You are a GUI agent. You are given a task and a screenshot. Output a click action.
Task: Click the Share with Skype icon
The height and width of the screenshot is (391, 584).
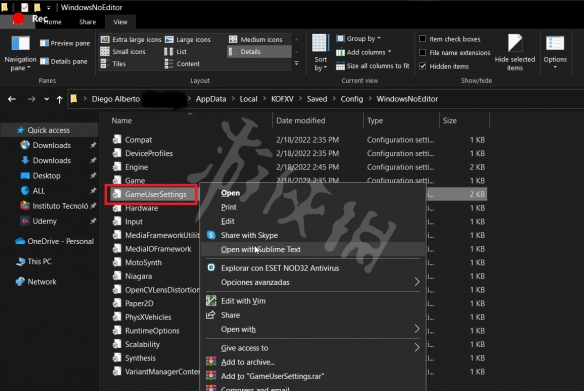pos(211,235)
